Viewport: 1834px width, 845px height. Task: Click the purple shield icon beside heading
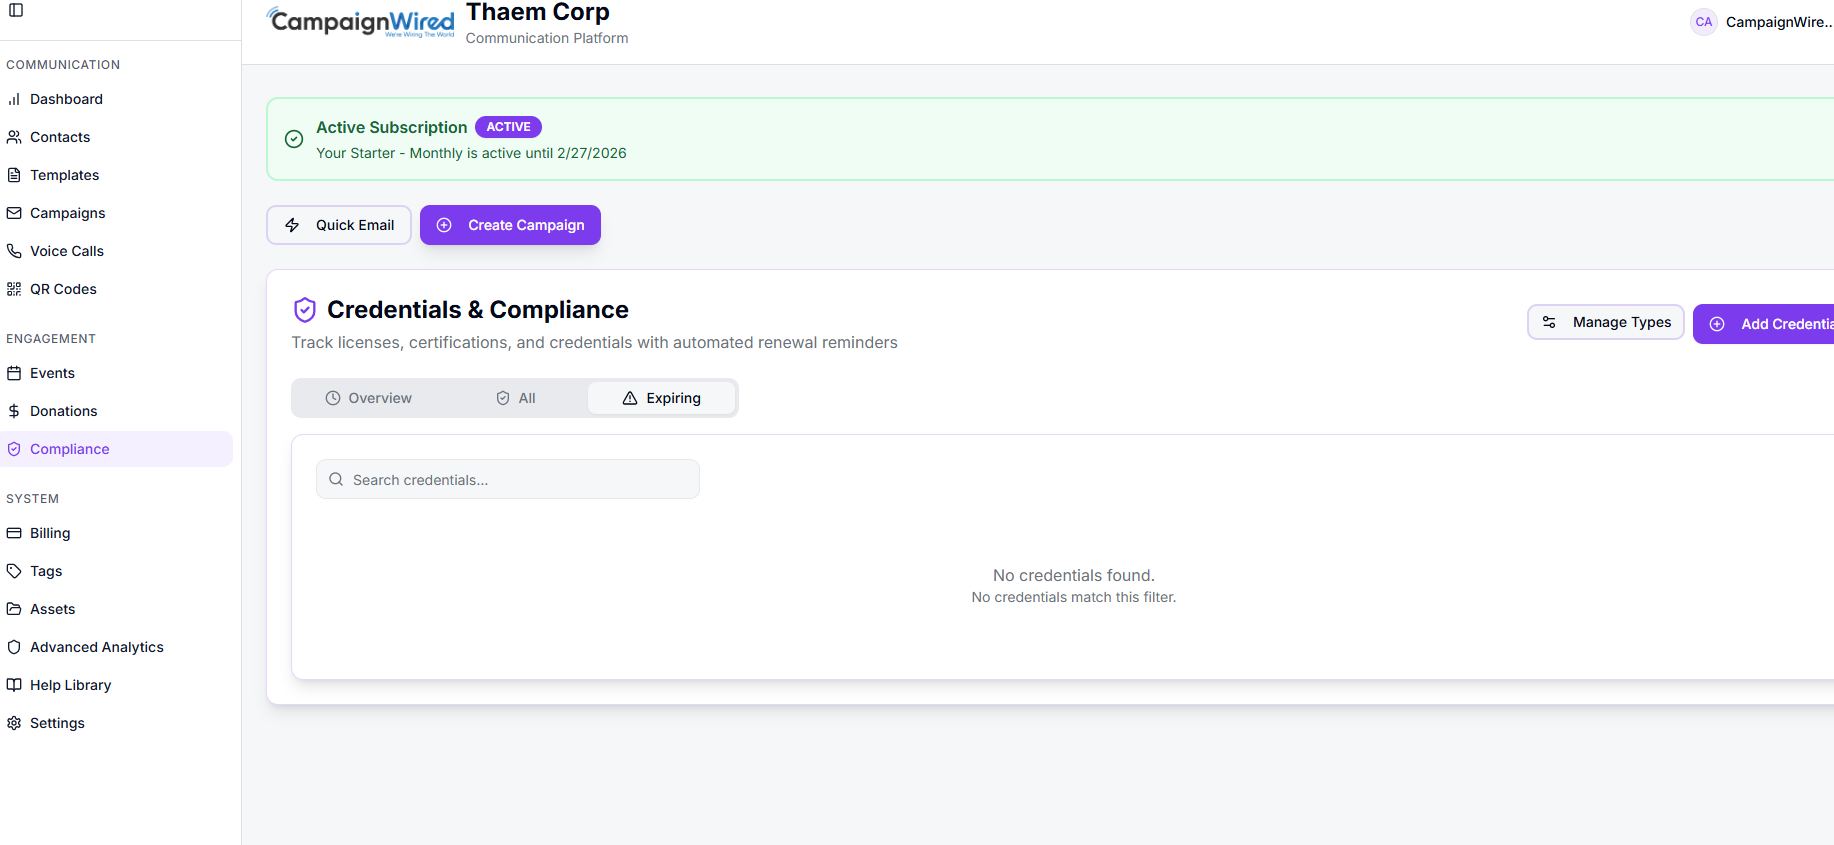[x=305, y=310]
